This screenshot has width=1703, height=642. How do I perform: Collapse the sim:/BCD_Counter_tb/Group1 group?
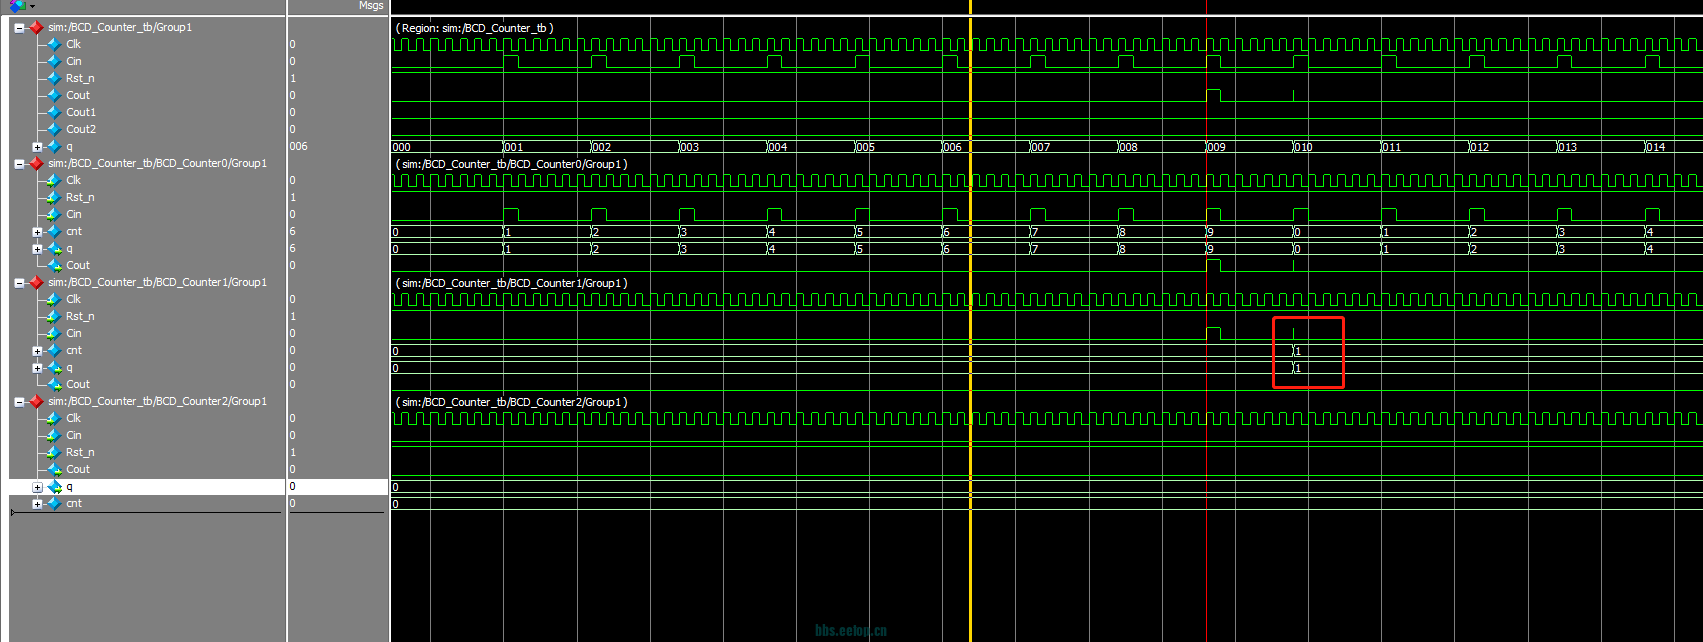(19, 28)
